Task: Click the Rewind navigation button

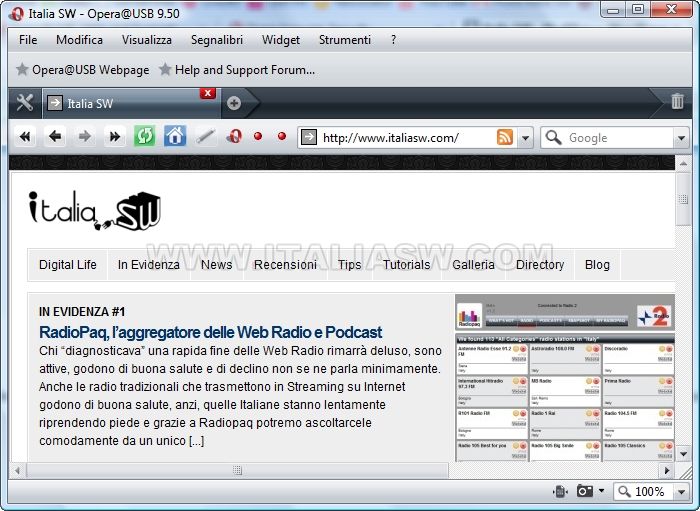Action: (25, 137)
